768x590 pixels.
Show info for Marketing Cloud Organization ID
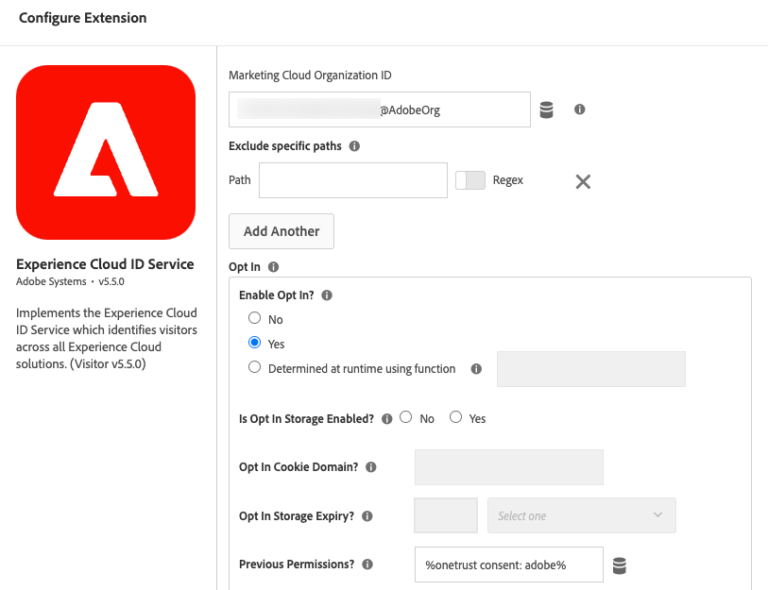579,109
